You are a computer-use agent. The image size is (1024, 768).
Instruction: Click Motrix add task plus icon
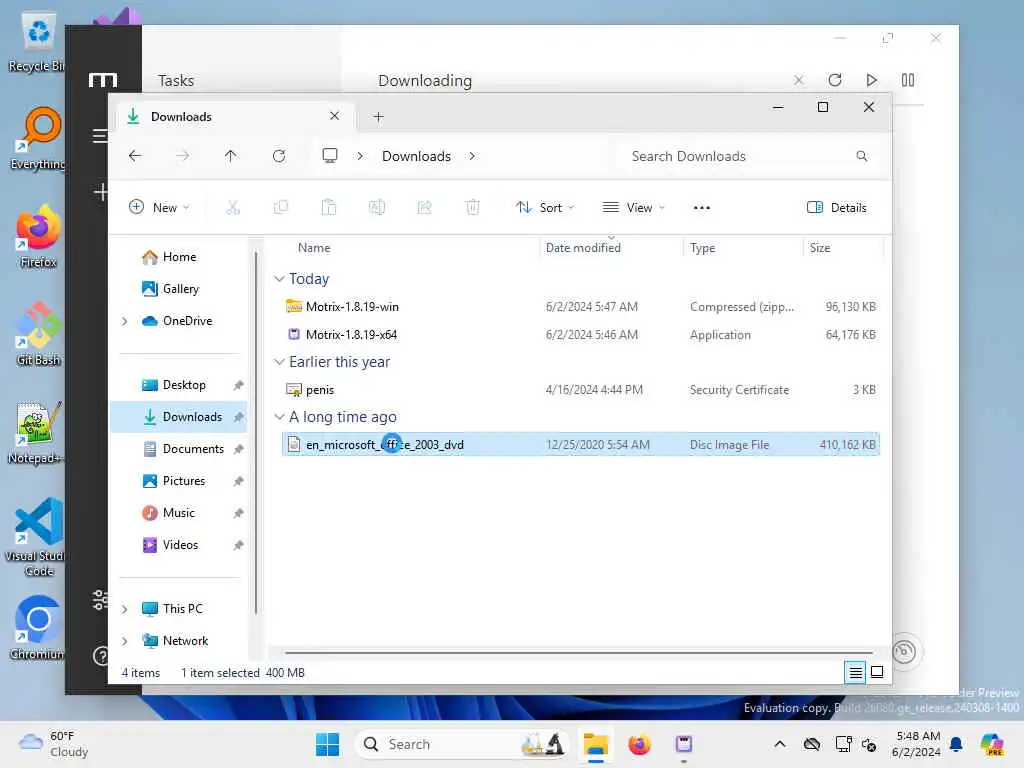tap(101, 192)
